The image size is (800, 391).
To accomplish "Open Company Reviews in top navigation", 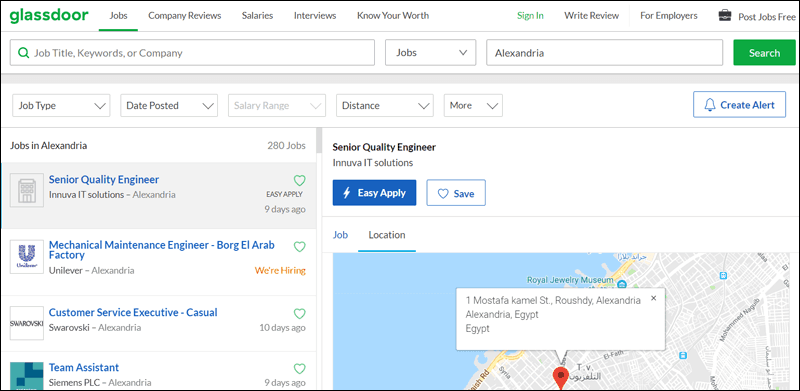I will click(x=185, y=15).
